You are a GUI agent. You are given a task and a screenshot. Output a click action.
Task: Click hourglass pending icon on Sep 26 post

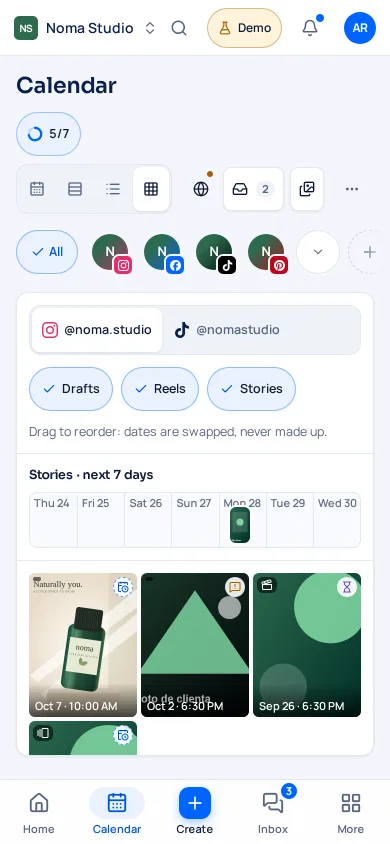point(347,587)
